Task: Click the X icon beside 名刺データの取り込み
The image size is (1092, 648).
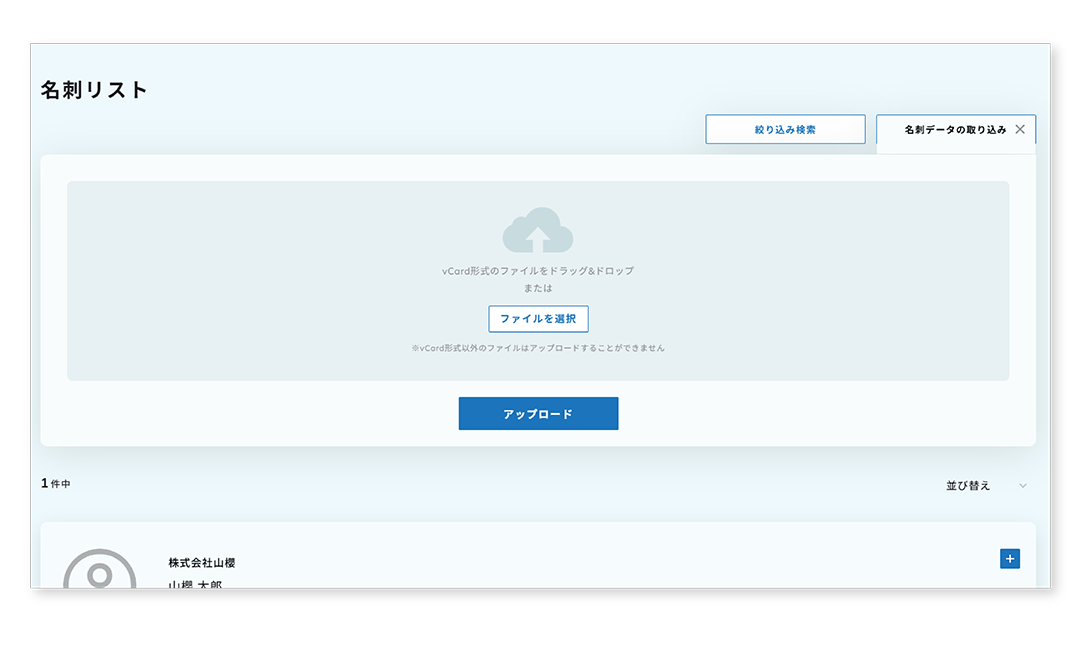Action: tap(1020, 128)
